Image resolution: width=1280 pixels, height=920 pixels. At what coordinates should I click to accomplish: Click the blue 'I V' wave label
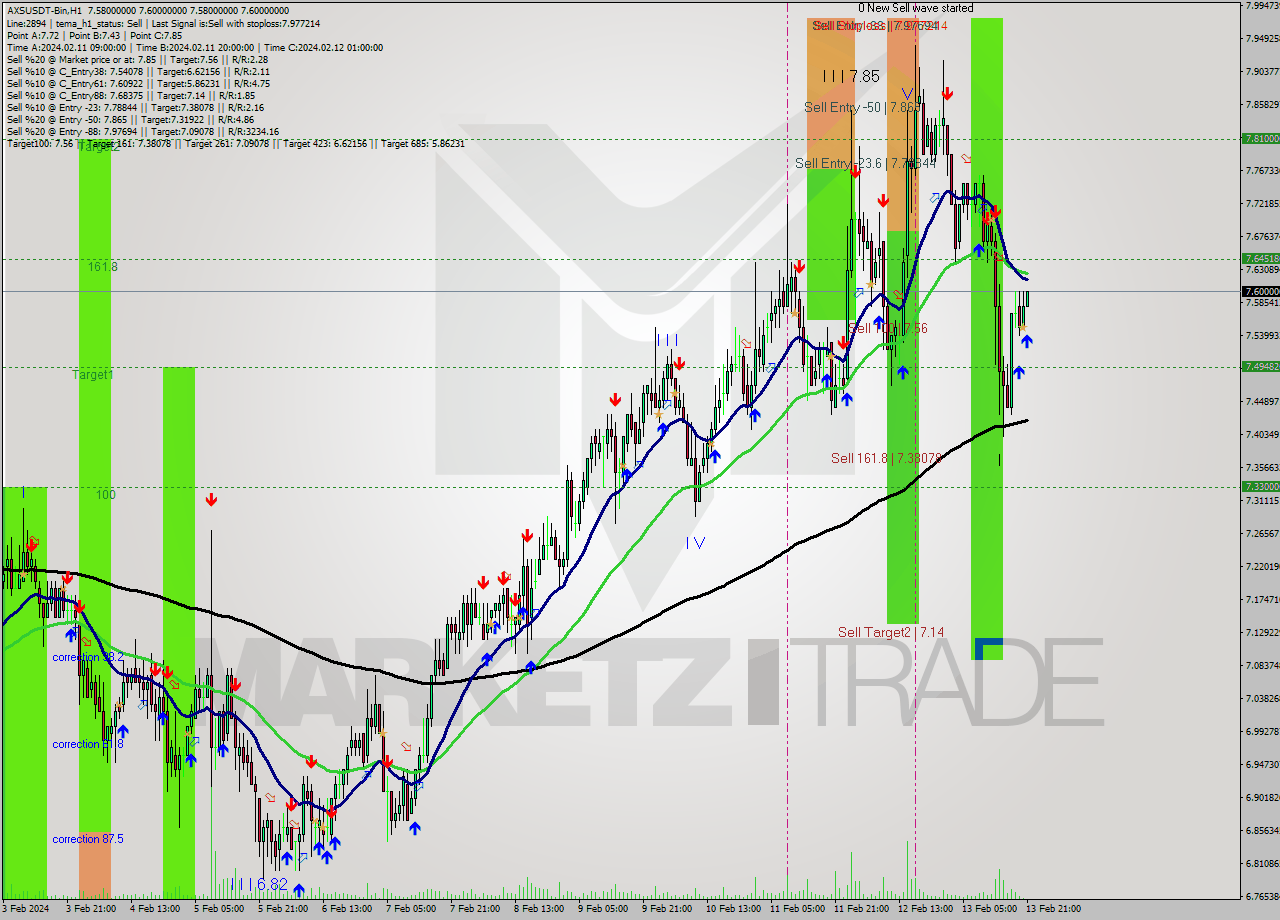pyautogui.click(x=695, y=542)
